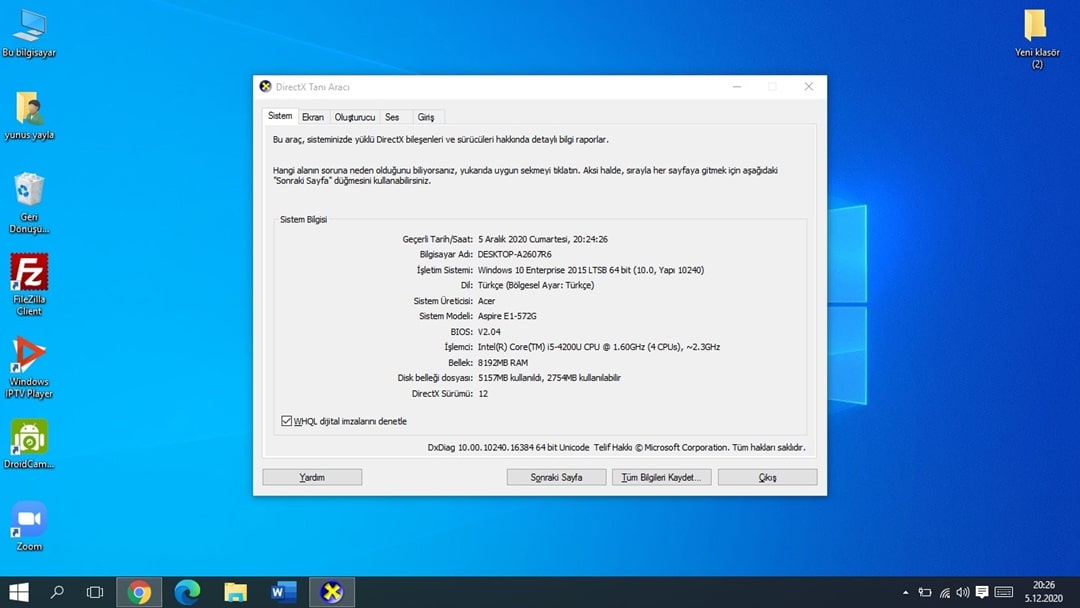Viewport: 1080px width, 608px height.
Task: Open the volume speaker tray icon
Action: (x=963, y=592)
